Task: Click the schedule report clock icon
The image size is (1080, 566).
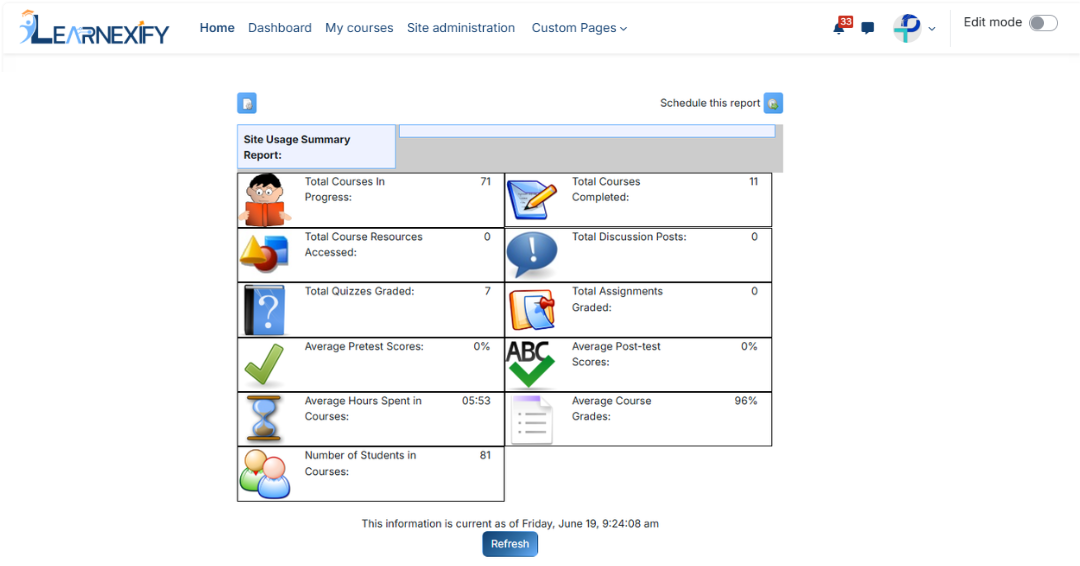Action: (x=773, y=103)
